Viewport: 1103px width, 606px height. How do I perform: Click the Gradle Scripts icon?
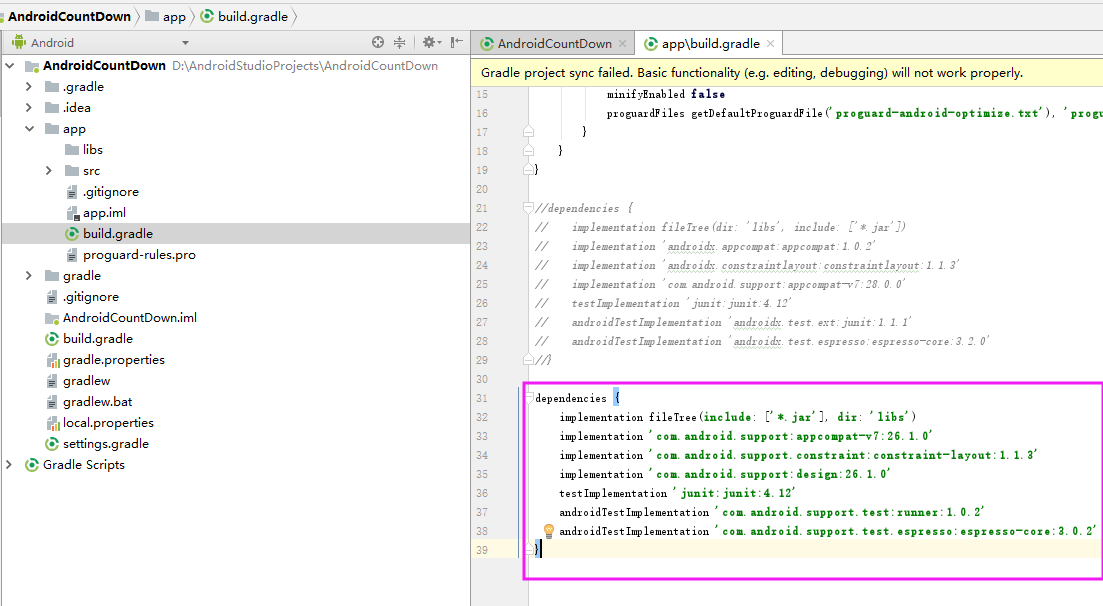coord(32,465)
